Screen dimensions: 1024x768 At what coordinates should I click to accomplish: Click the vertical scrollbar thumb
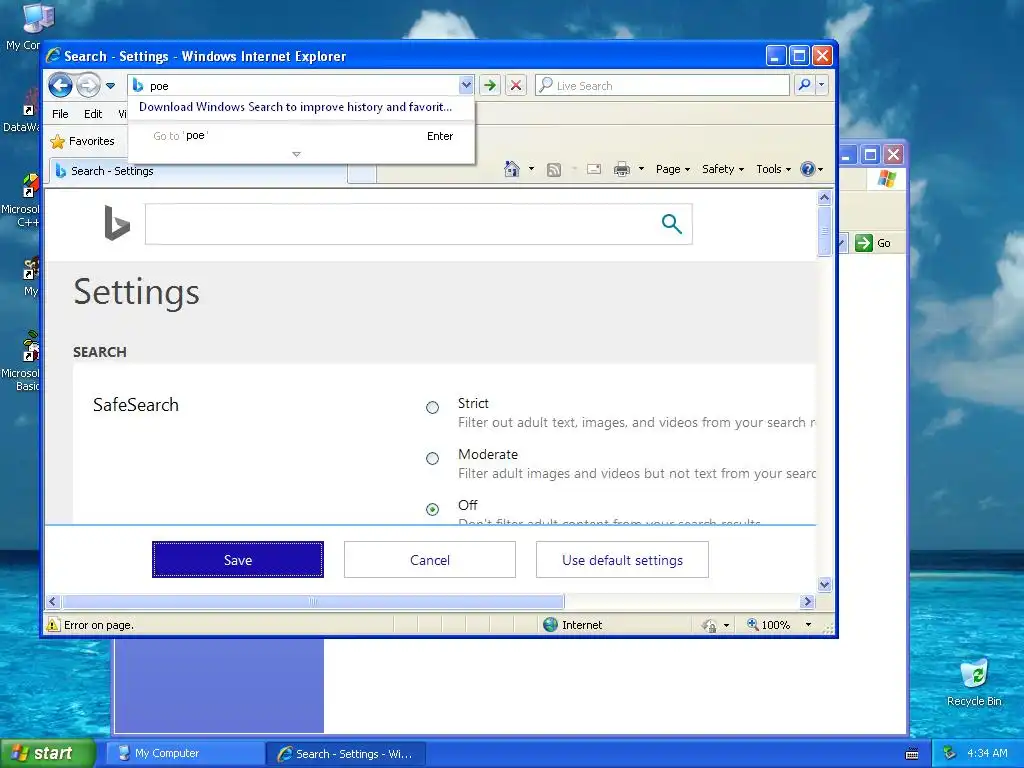pyautogui.click(x=824, y=231)
